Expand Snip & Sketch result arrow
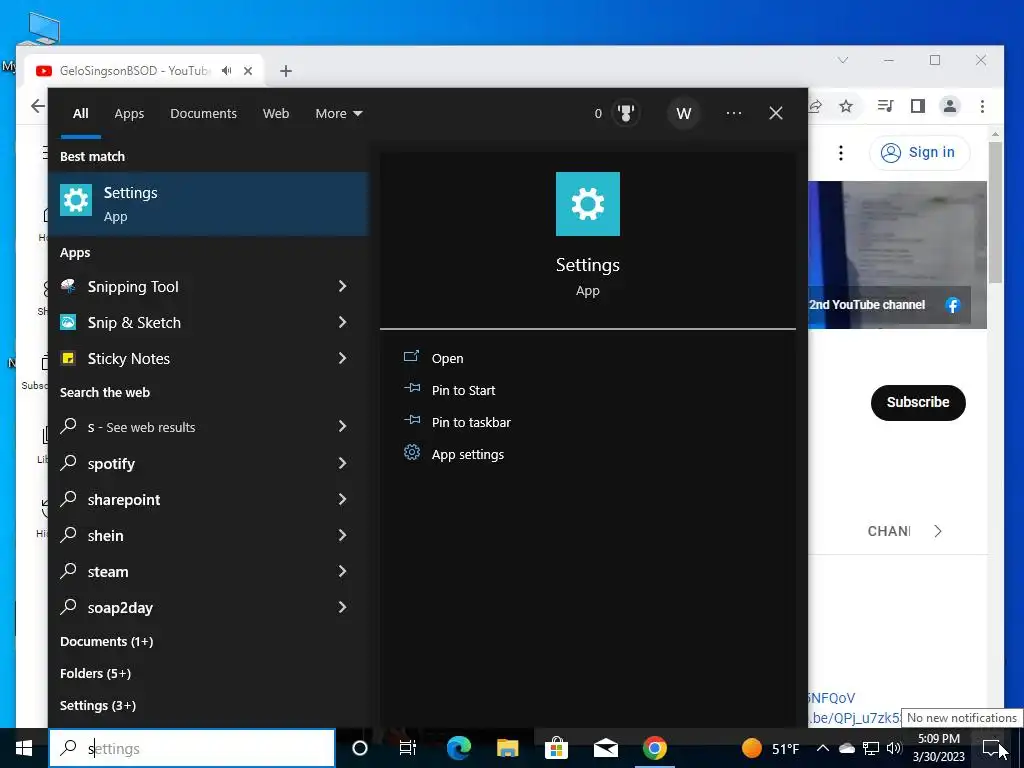Screen dimensions: 1024x768 (342, 322)
